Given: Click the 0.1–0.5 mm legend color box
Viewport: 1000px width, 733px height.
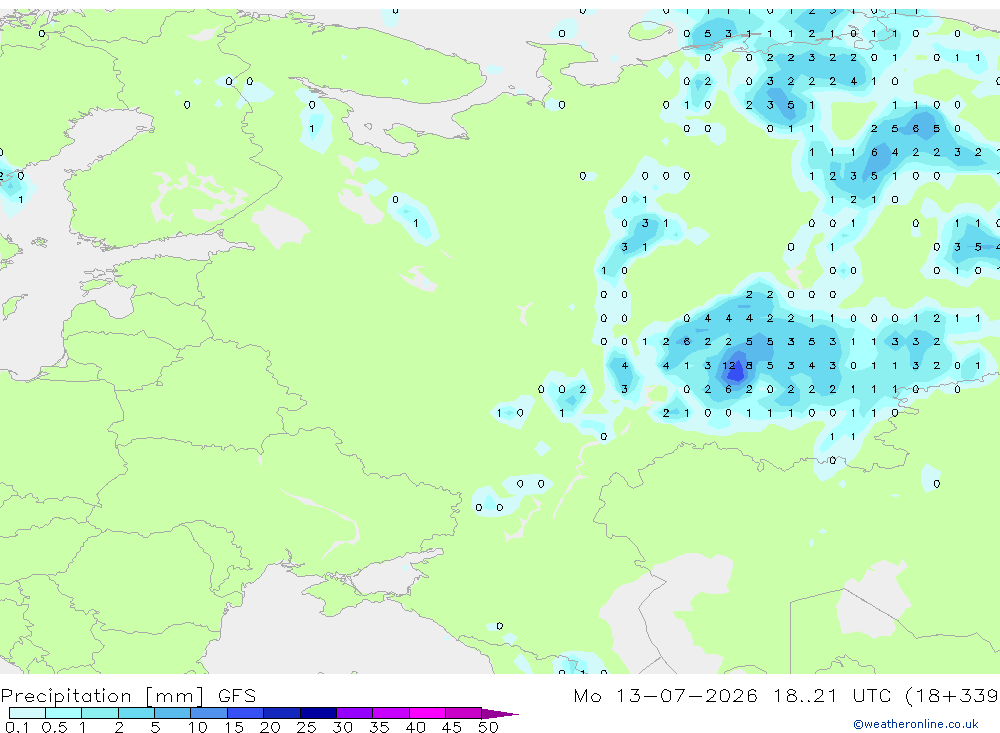Looking at the screenshot, I should tap(27, 713).
